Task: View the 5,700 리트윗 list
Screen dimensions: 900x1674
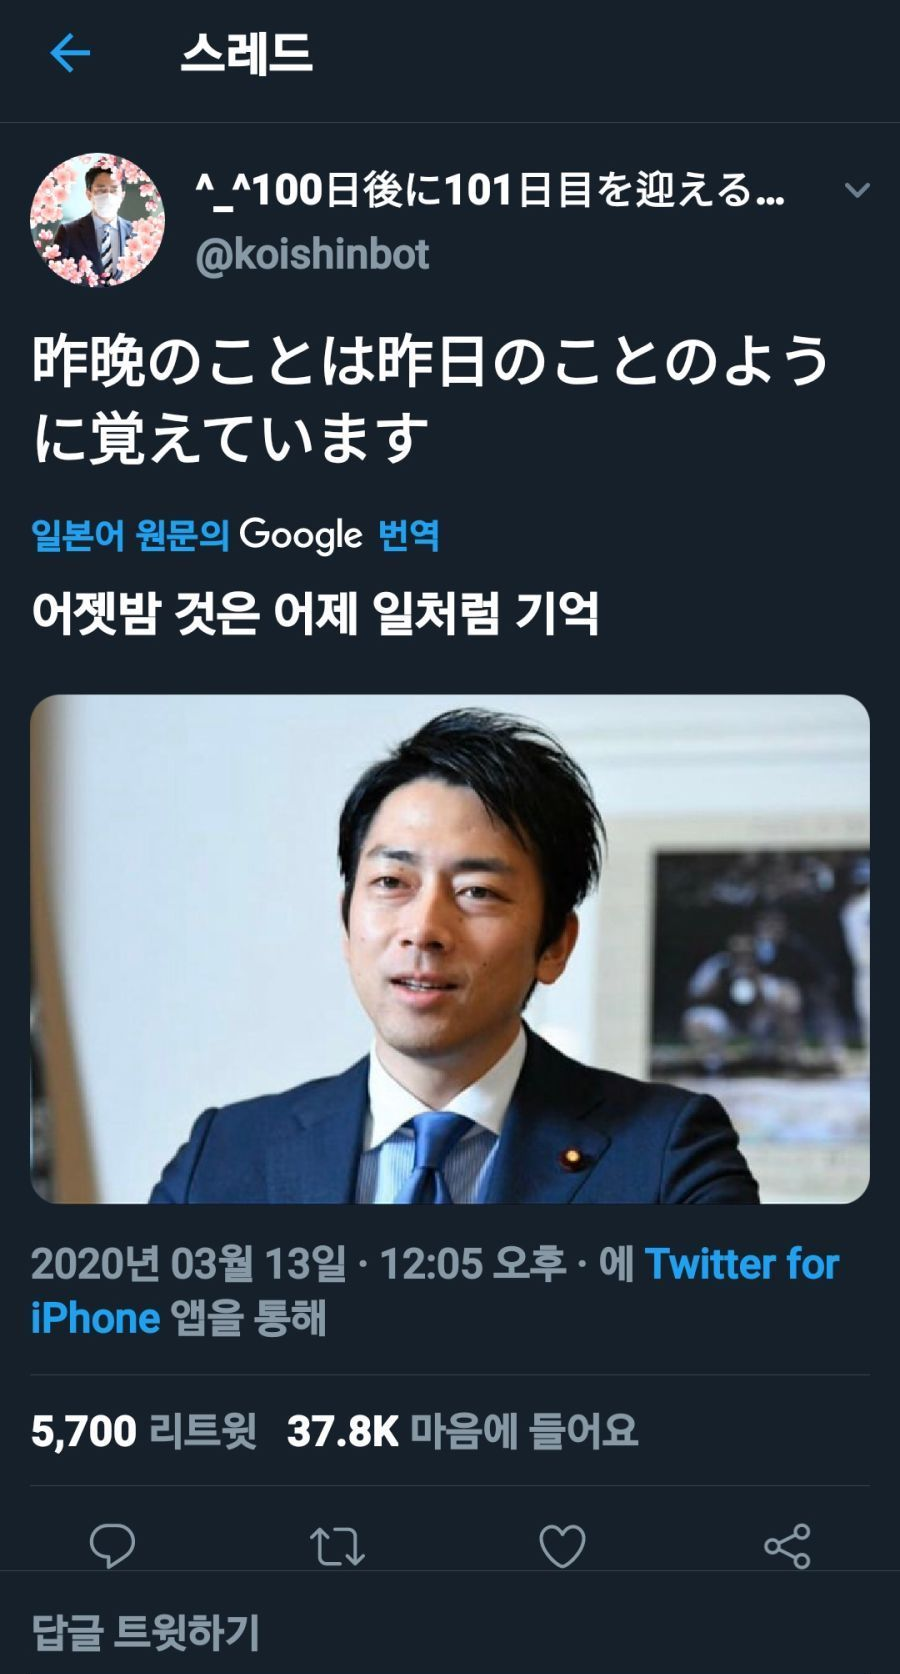Action: click(144, 1431)
